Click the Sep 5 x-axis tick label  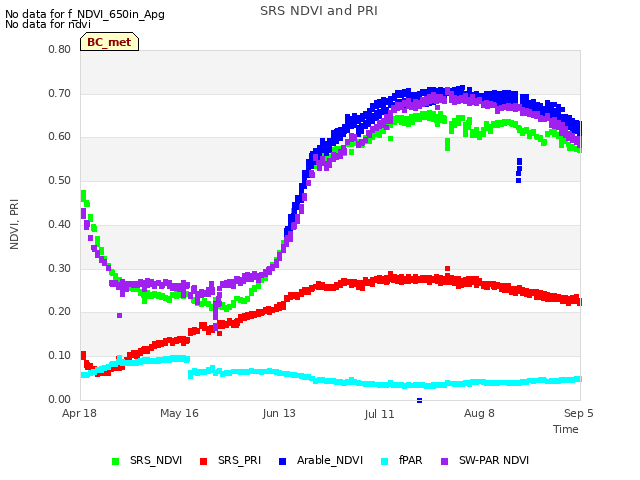579,413
